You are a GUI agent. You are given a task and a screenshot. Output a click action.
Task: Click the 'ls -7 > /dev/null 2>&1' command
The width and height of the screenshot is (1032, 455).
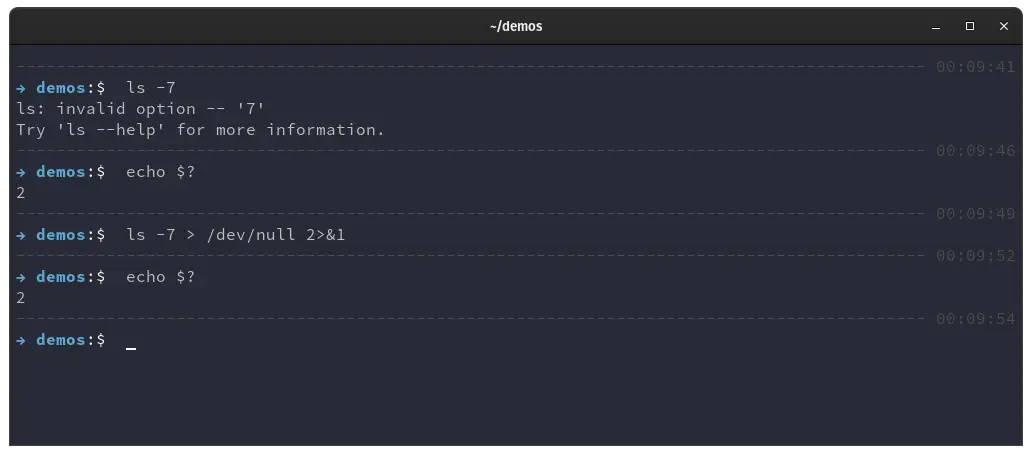(235, 235)
